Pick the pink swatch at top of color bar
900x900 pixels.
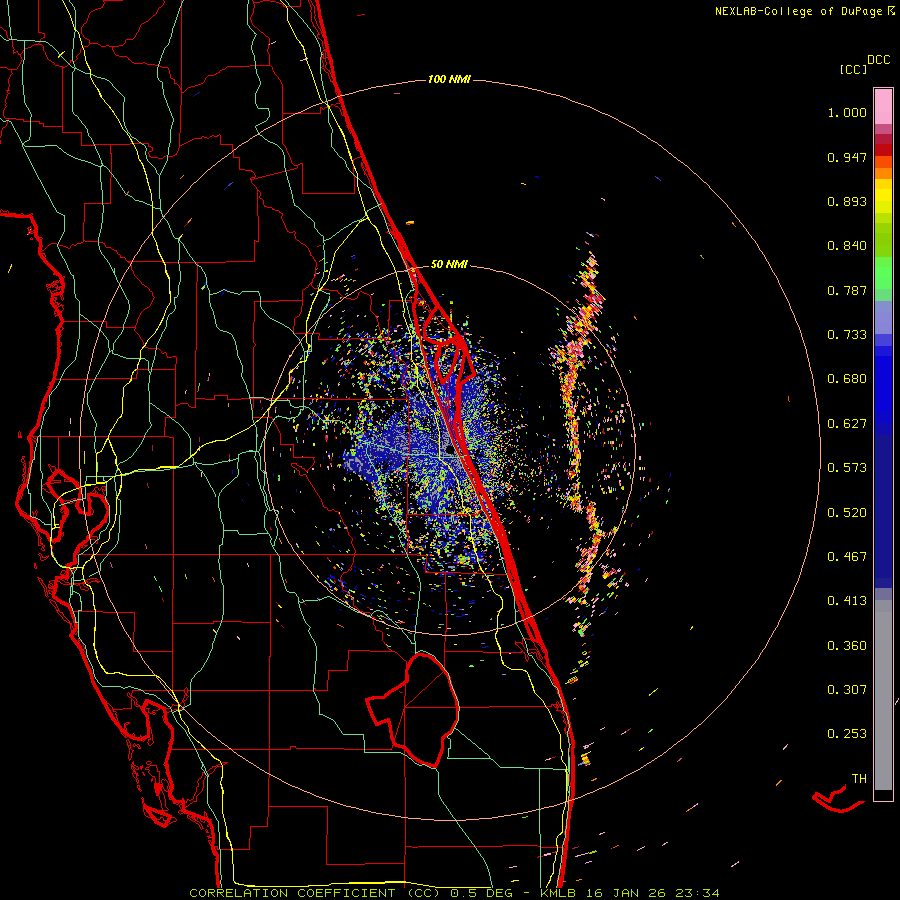(883, 106)
